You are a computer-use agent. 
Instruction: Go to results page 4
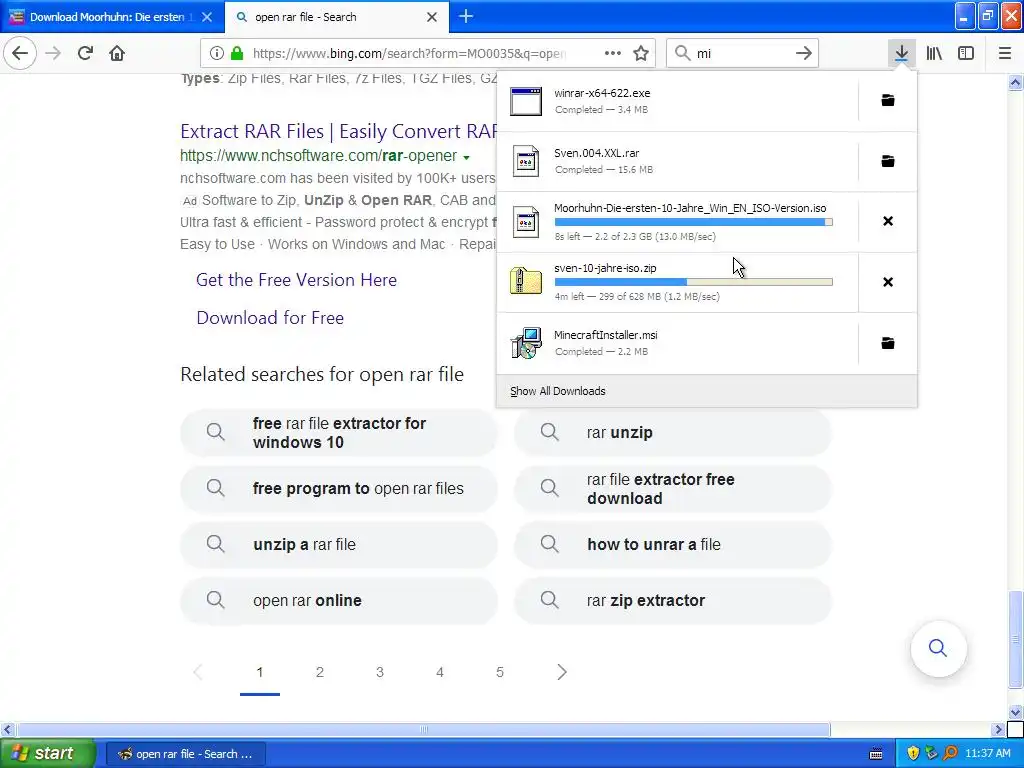(440, 672)
